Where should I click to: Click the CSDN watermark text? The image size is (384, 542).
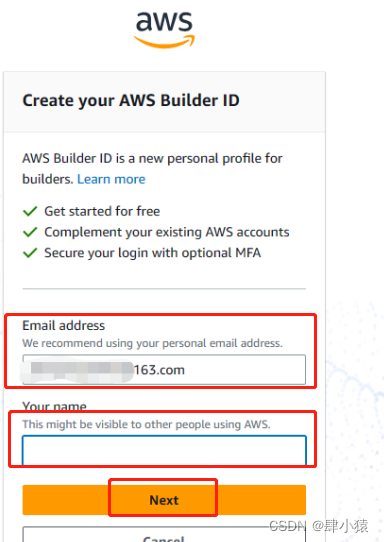[x=287, y=526]
